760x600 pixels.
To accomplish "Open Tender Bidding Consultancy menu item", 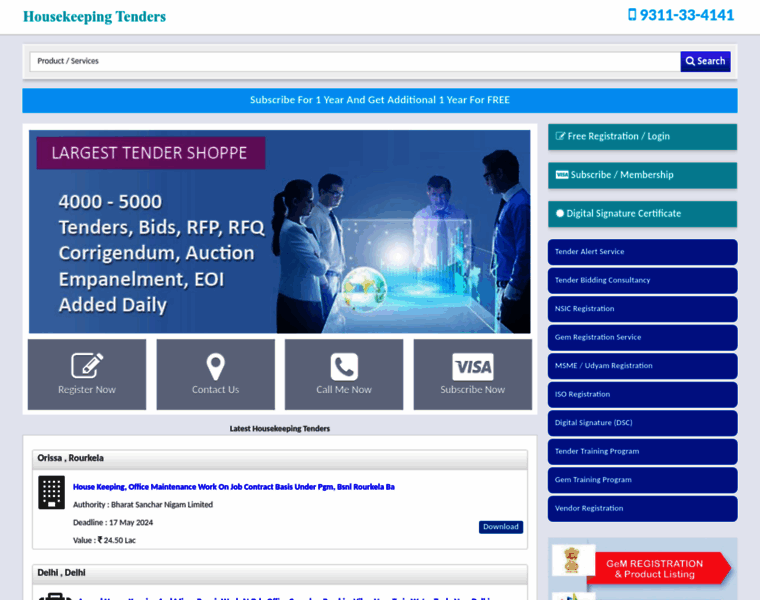I will (x=642, y=280).
